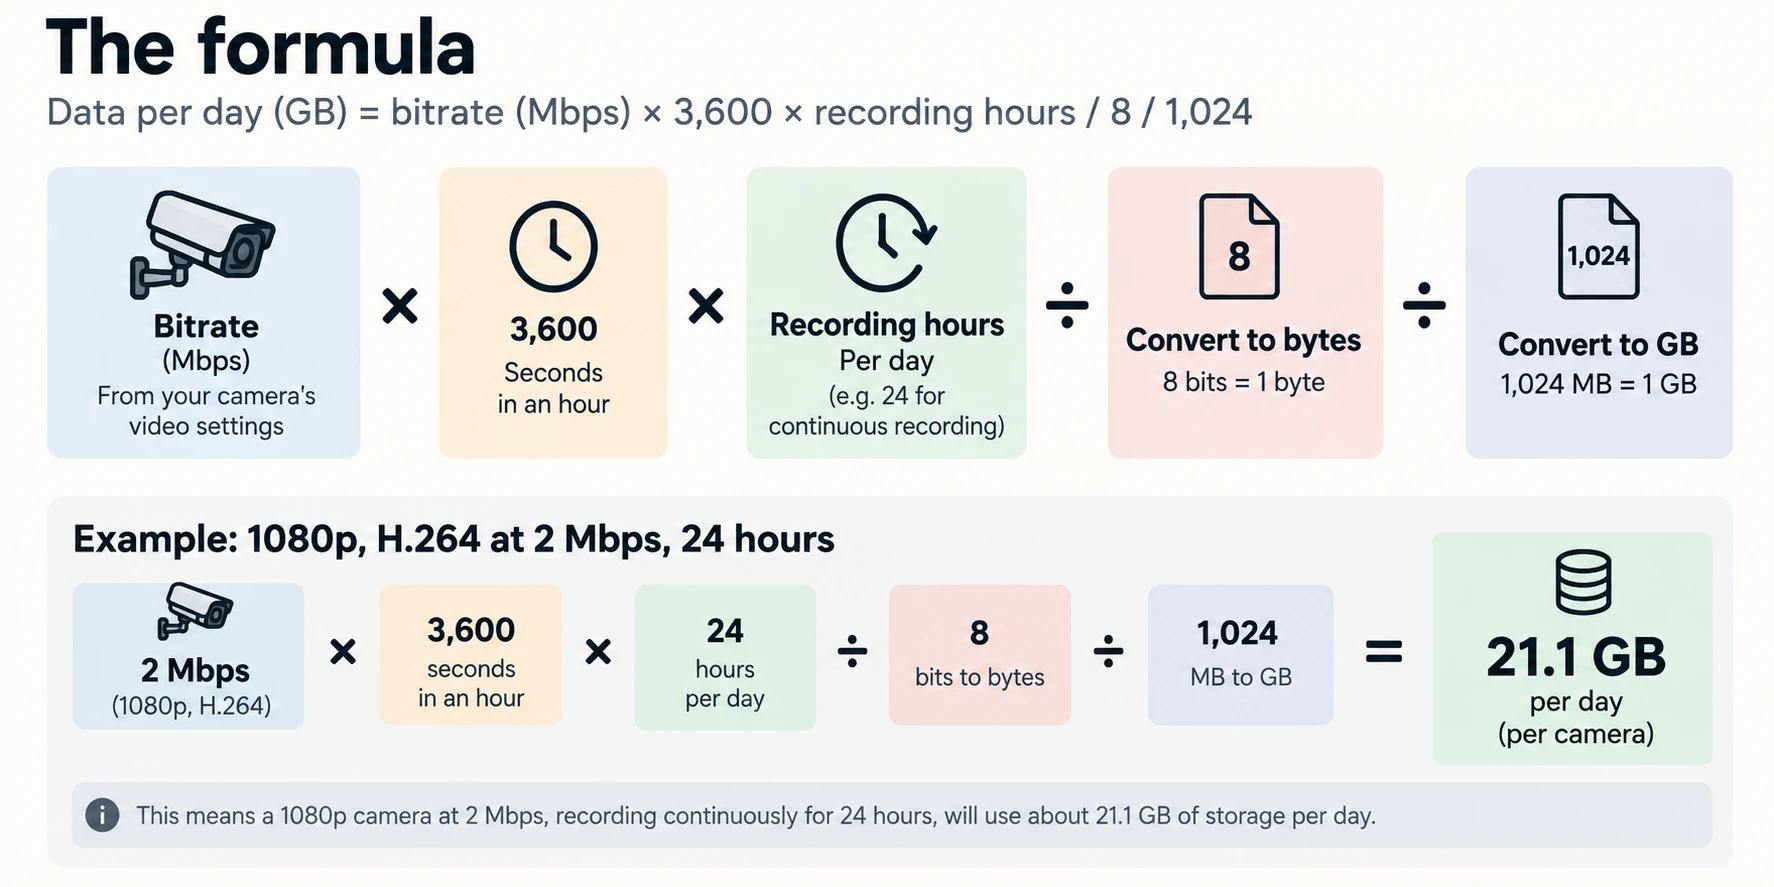This screenshot has width=1774, height=887.
Task: Click the database stack icon above 21.1 GB
Action: click(x=1583, y=582)
